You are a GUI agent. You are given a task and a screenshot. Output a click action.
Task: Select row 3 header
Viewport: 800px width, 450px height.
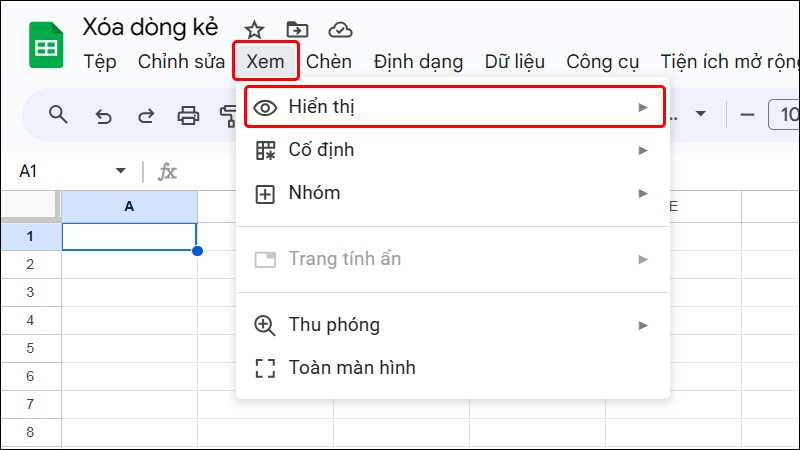pyautogui.click(x=31, y=292)
